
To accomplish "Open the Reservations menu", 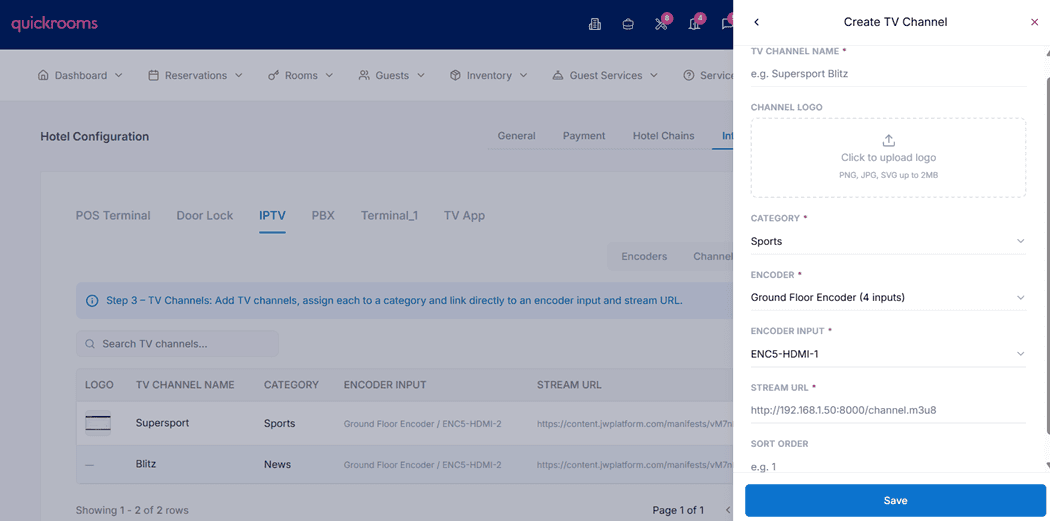I will 195,76.
